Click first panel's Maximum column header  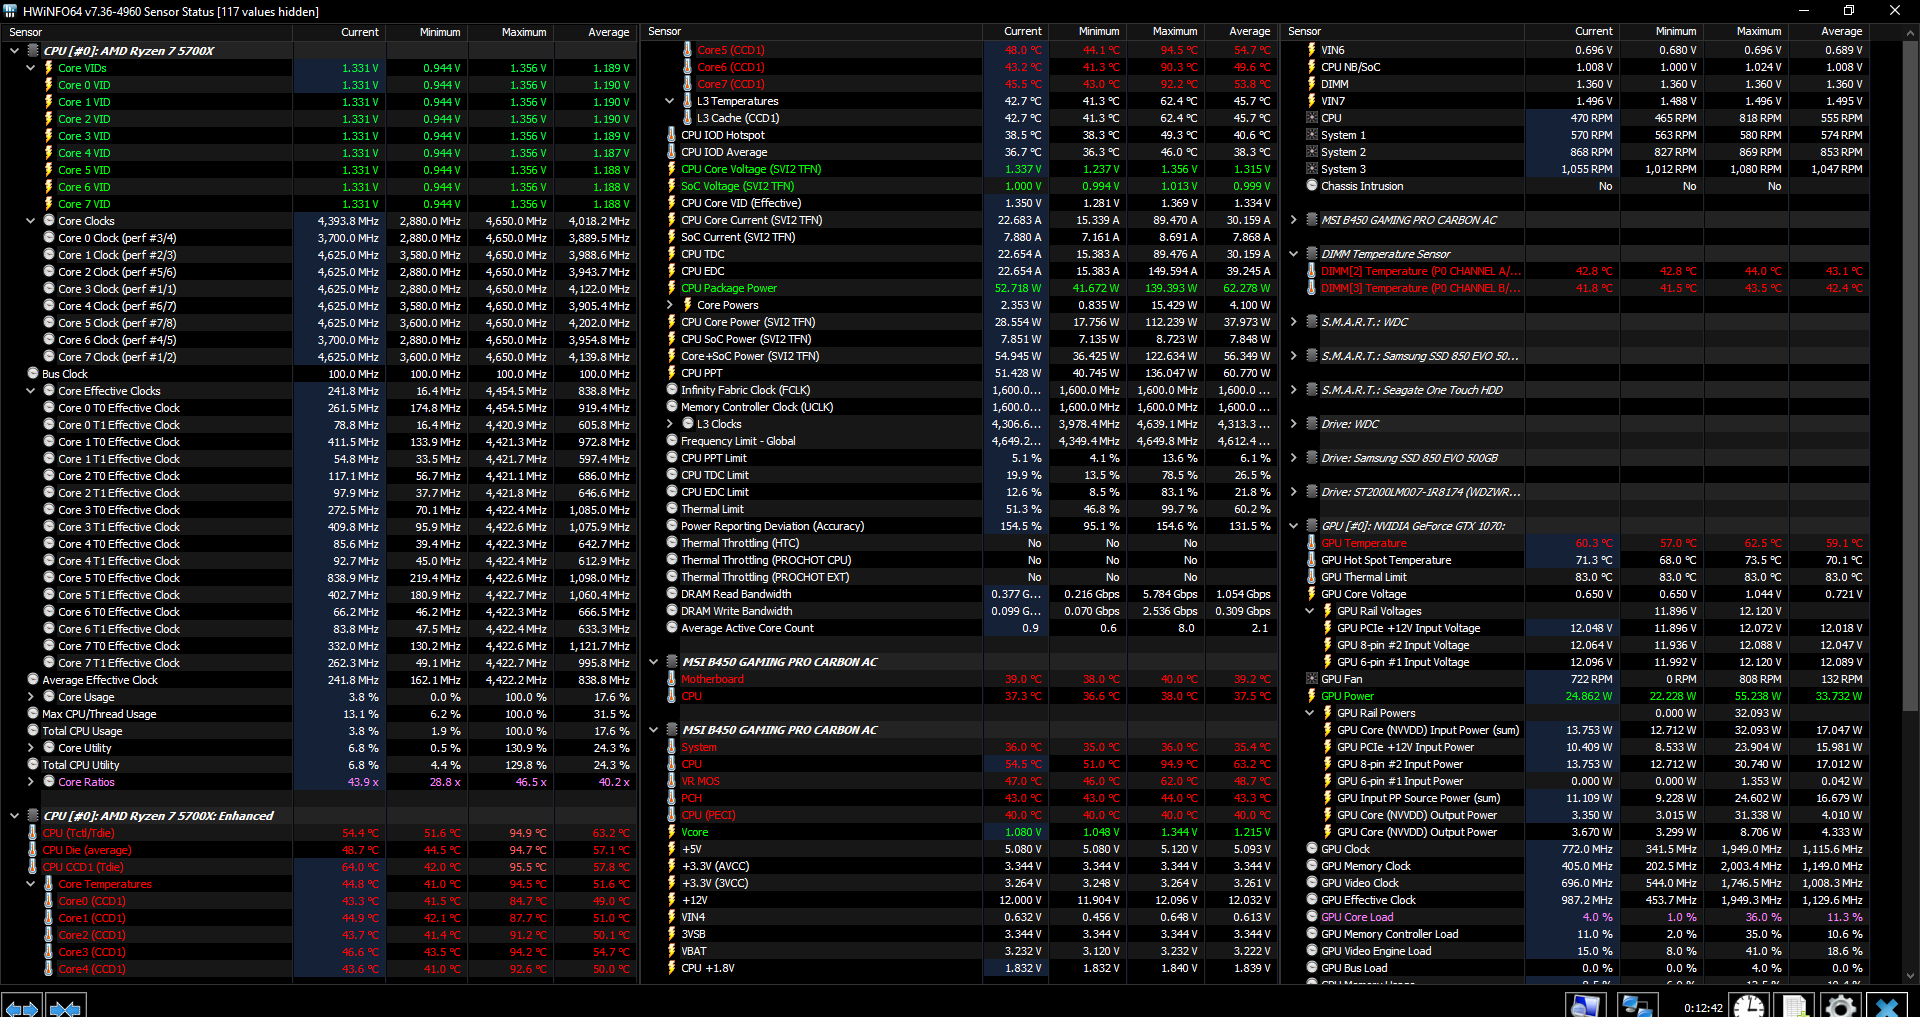(511, 32)
